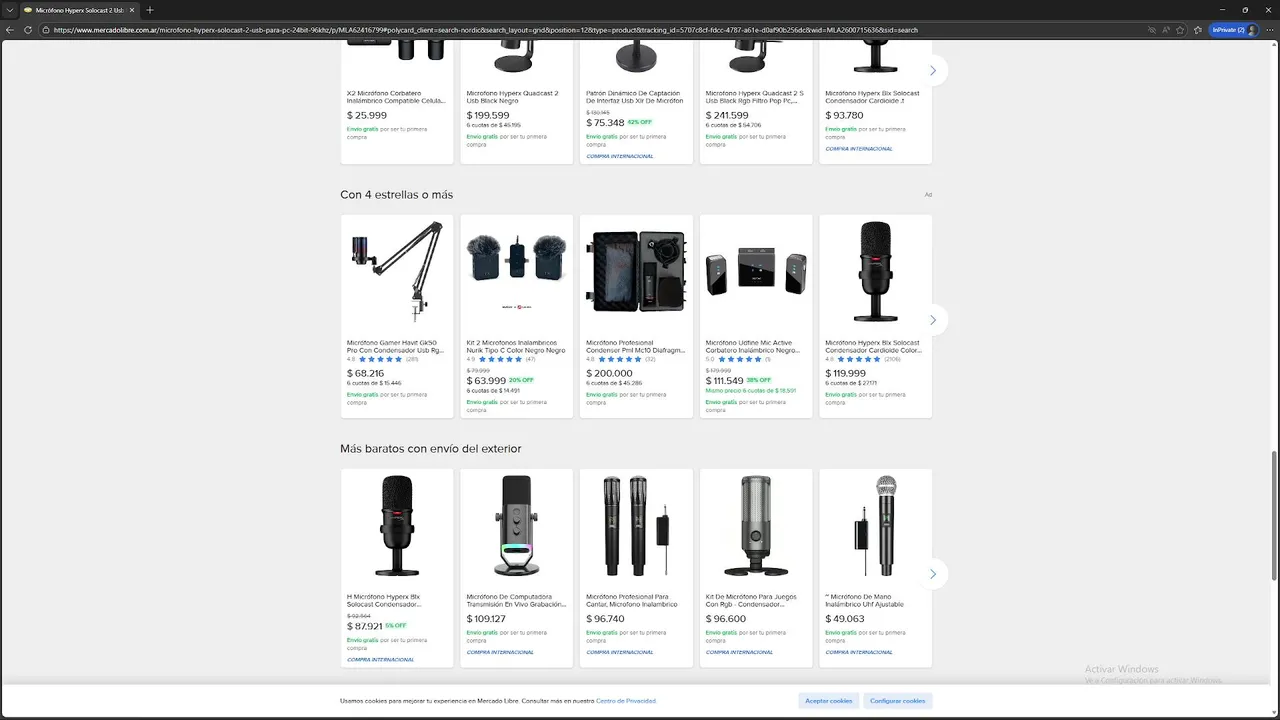This screenshot has height=720, width=1280.
Task: Open Micrófono Gamer Havit Gk50 product image
Action: [397, 273]
